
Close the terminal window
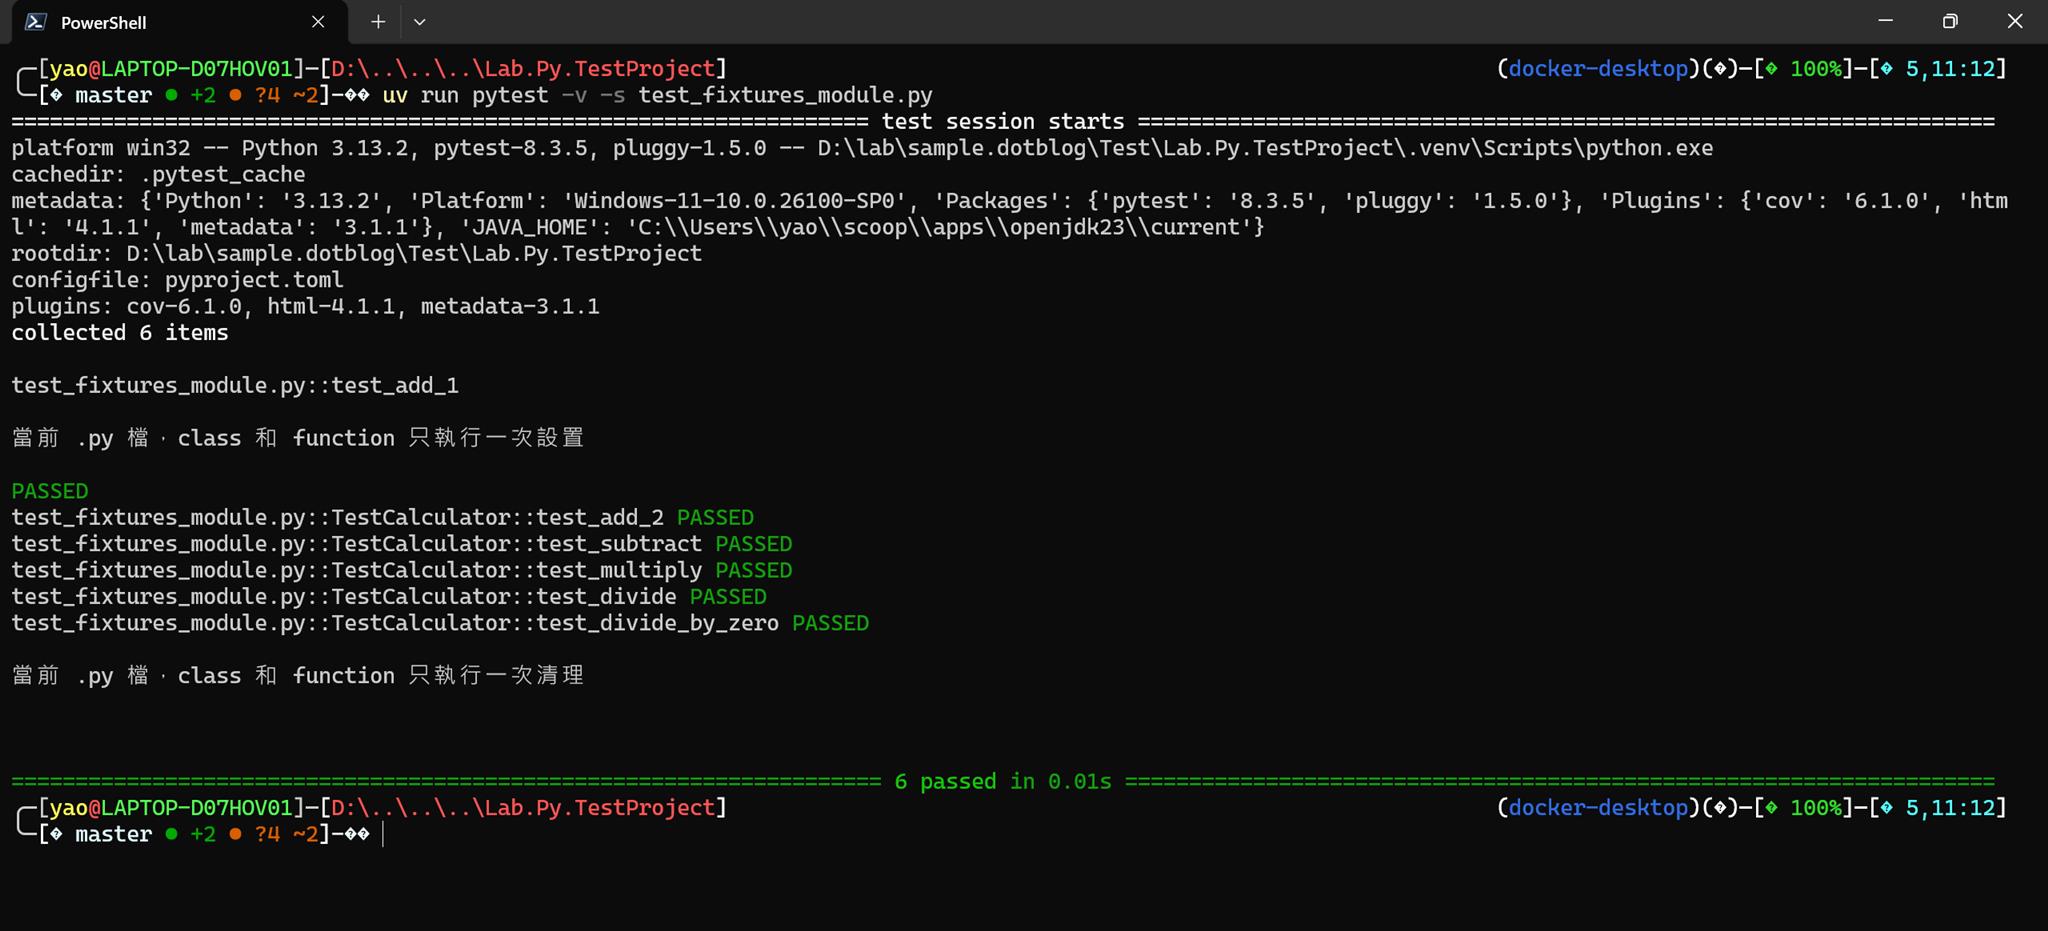tap(2015, 21)
